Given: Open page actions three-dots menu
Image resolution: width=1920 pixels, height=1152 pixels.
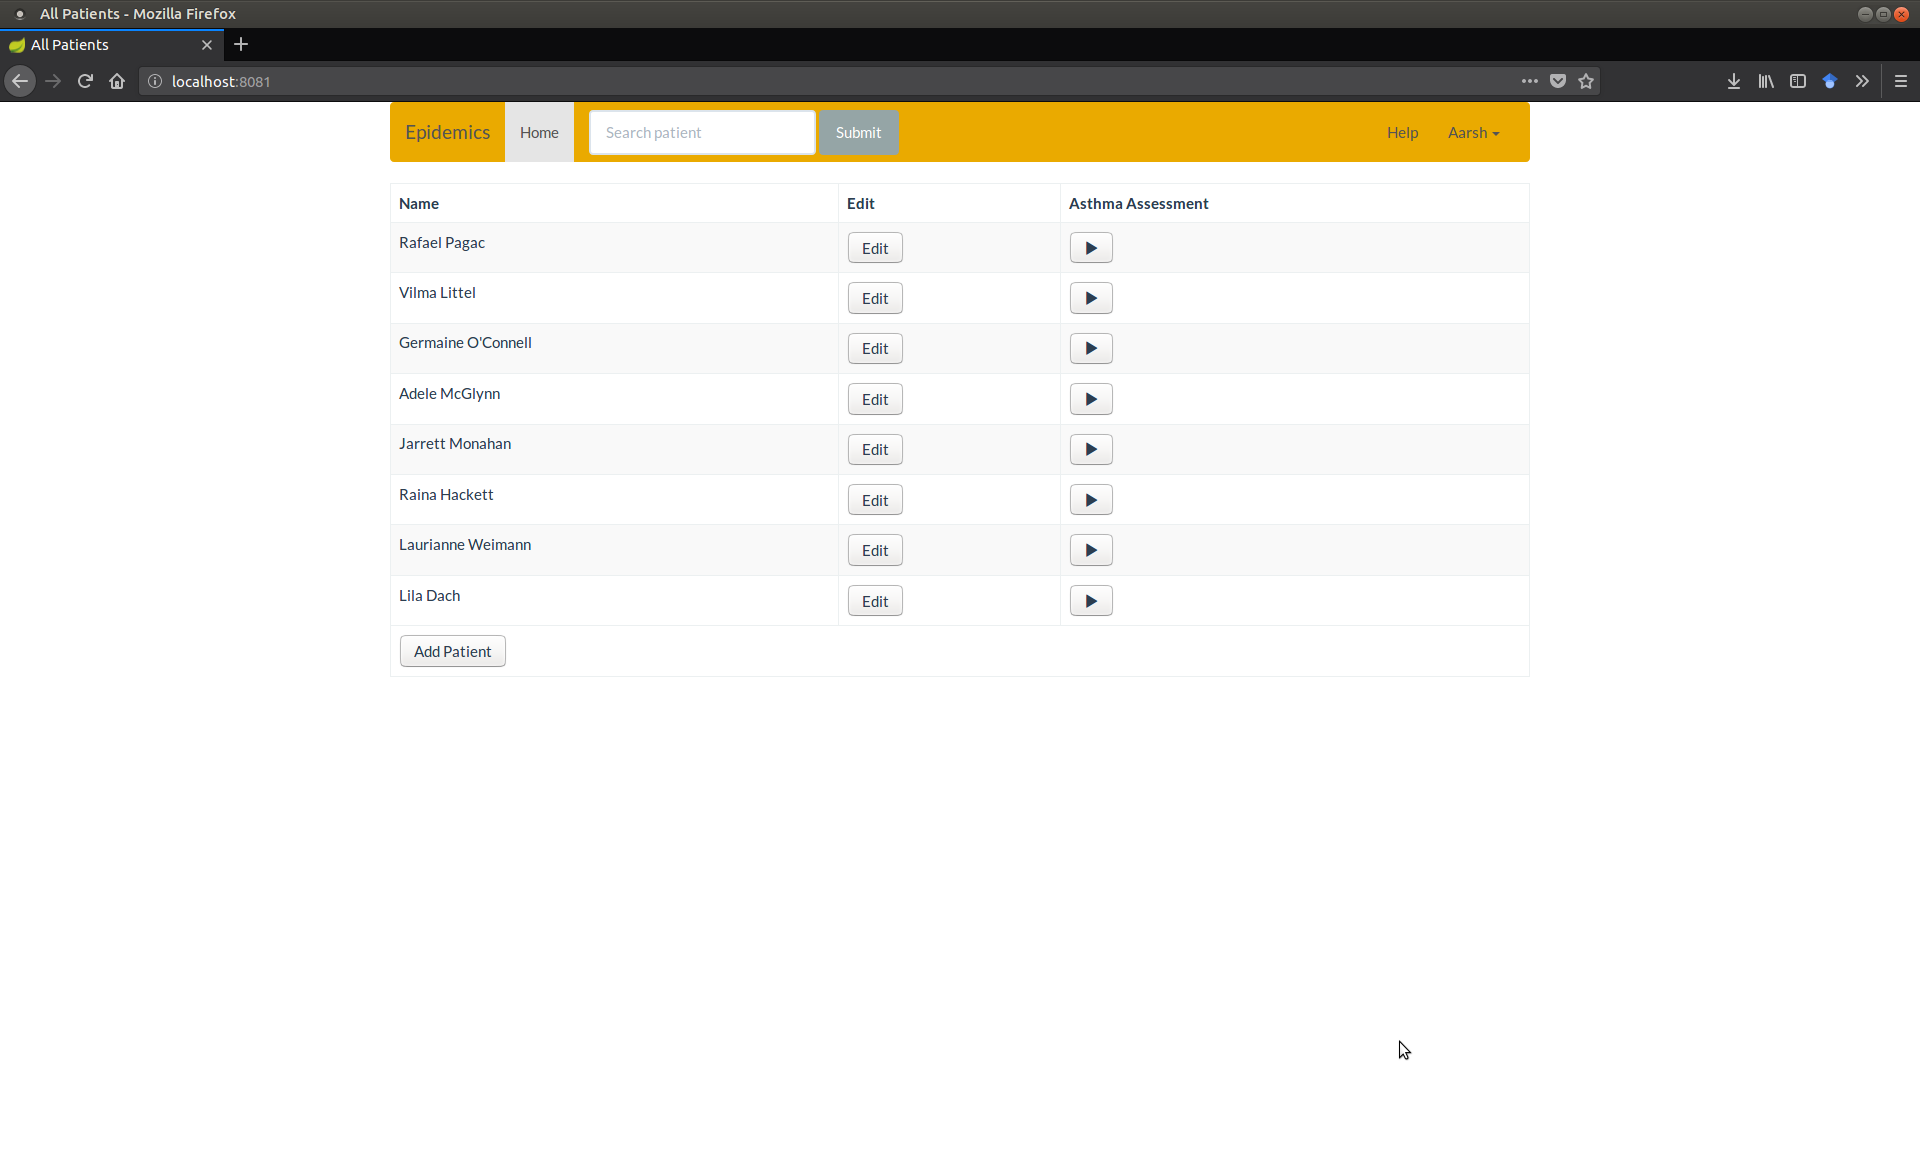Looking at the screenshot, I should point(1530,81).
